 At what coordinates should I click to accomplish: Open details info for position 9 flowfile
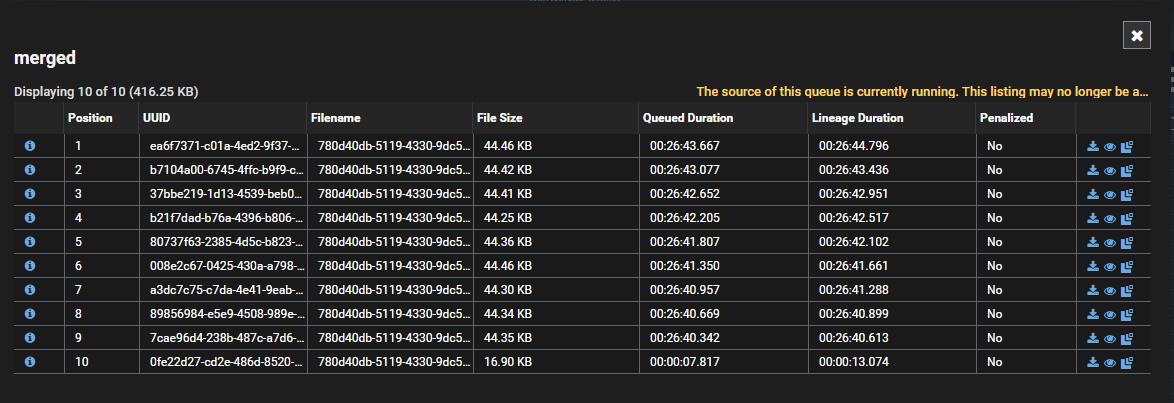[30, 338]
